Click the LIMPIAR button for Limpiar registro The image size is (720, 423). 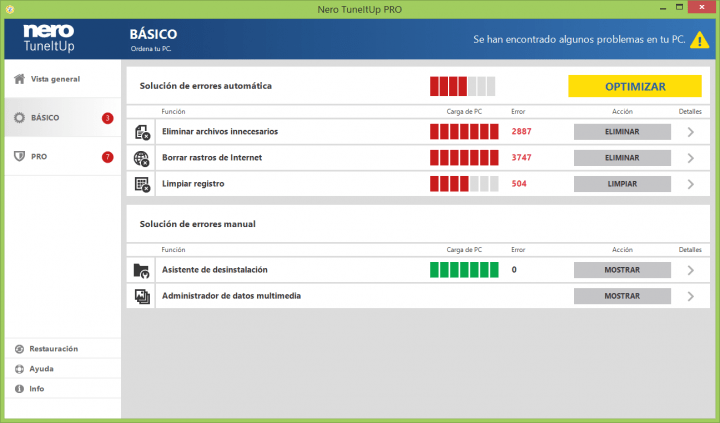click(x=622, y=184)
